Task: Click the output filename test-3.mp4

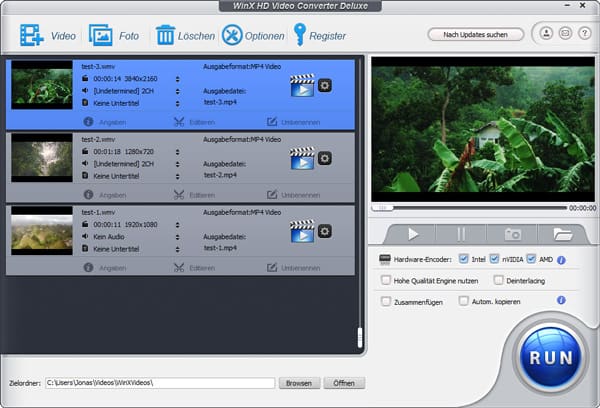Action: (220, 102)
